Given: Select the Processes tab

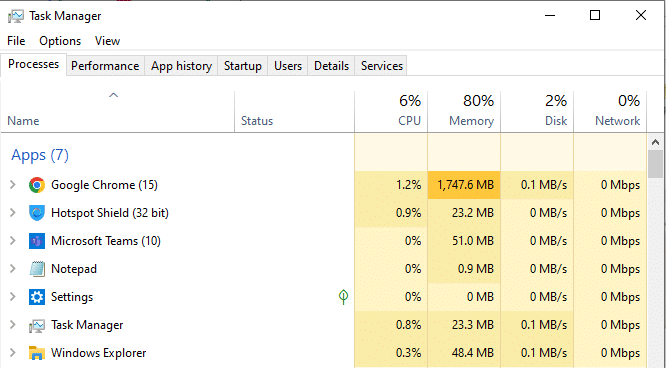Looking at the screenshot, I should pos(34,65).
